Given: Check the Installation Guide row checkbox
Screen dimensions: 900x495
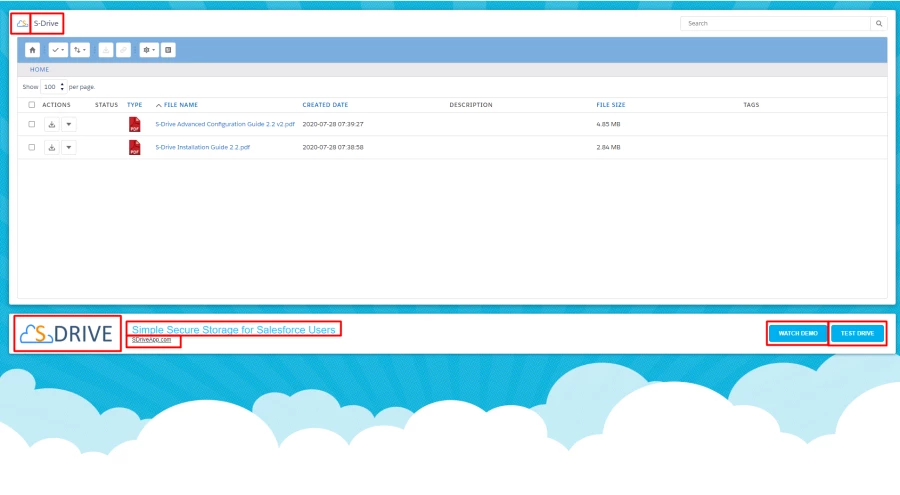Looking at the screenshot, I should point(32,147).
